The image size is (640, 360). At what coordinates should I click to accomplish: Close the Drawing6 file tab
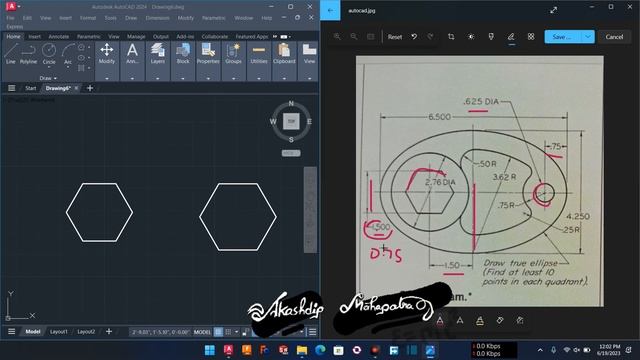76,88
